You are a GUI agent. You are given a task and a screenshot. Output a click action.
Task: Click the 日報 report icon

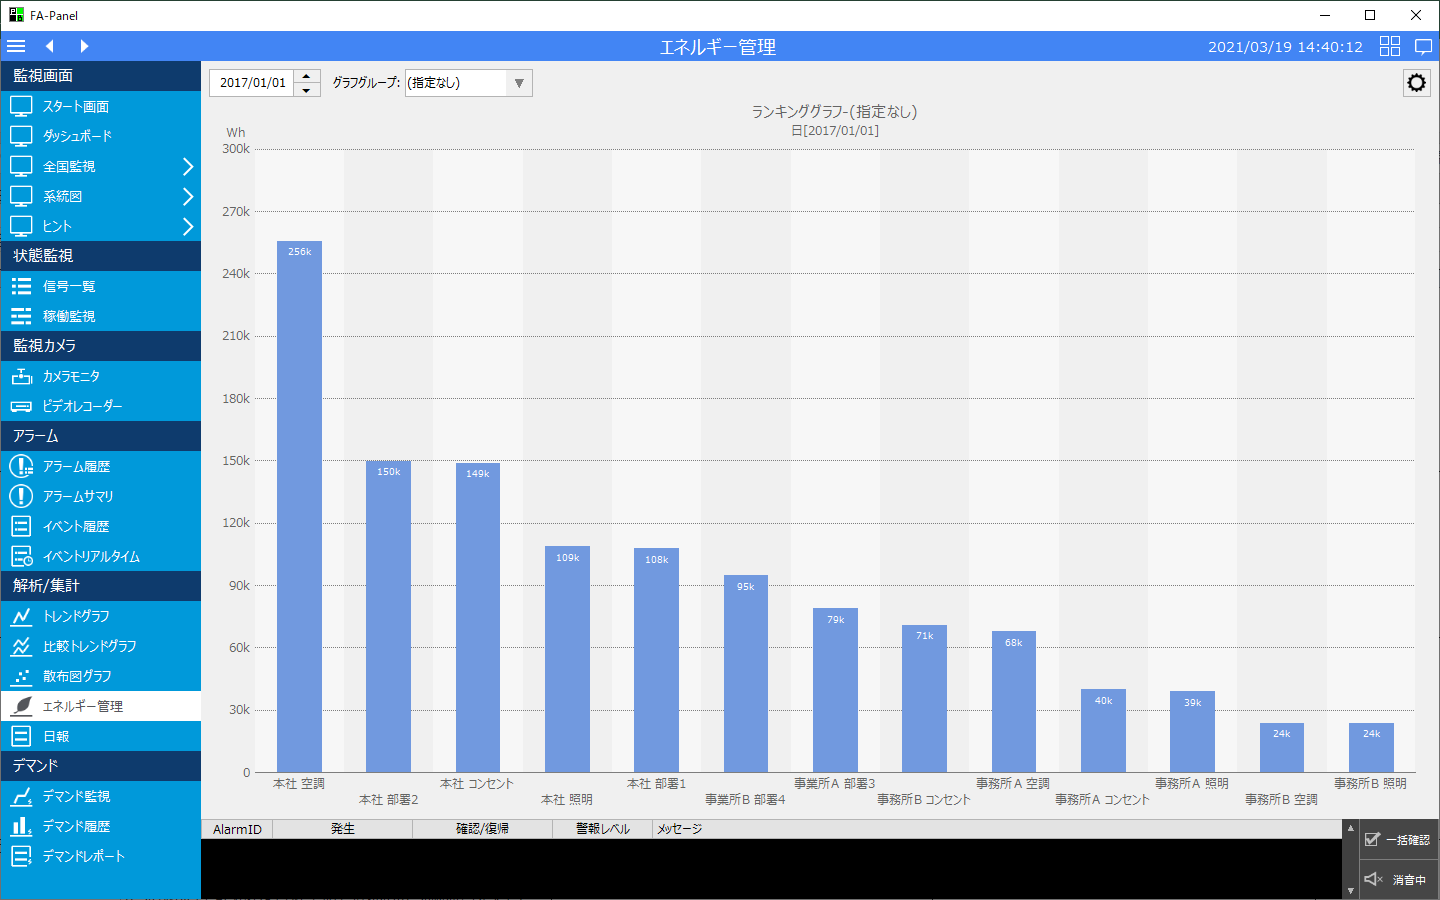(x=21, y=736)
